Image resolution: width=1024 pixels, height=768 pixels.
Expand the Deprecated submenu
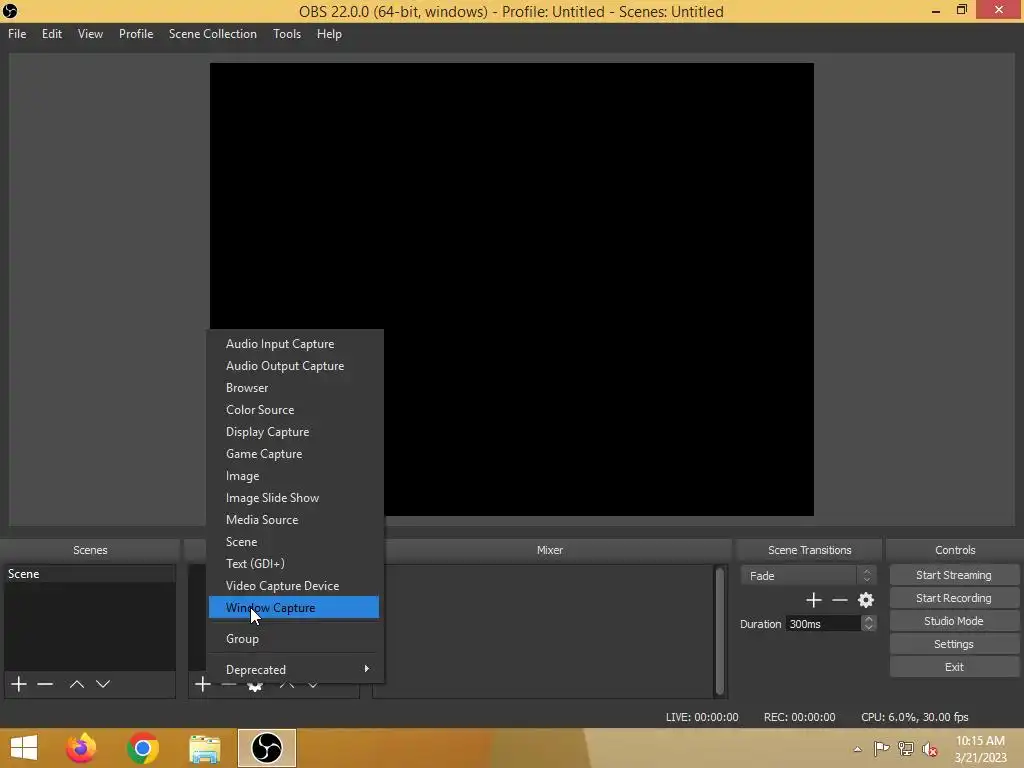(x=293, y=669)
